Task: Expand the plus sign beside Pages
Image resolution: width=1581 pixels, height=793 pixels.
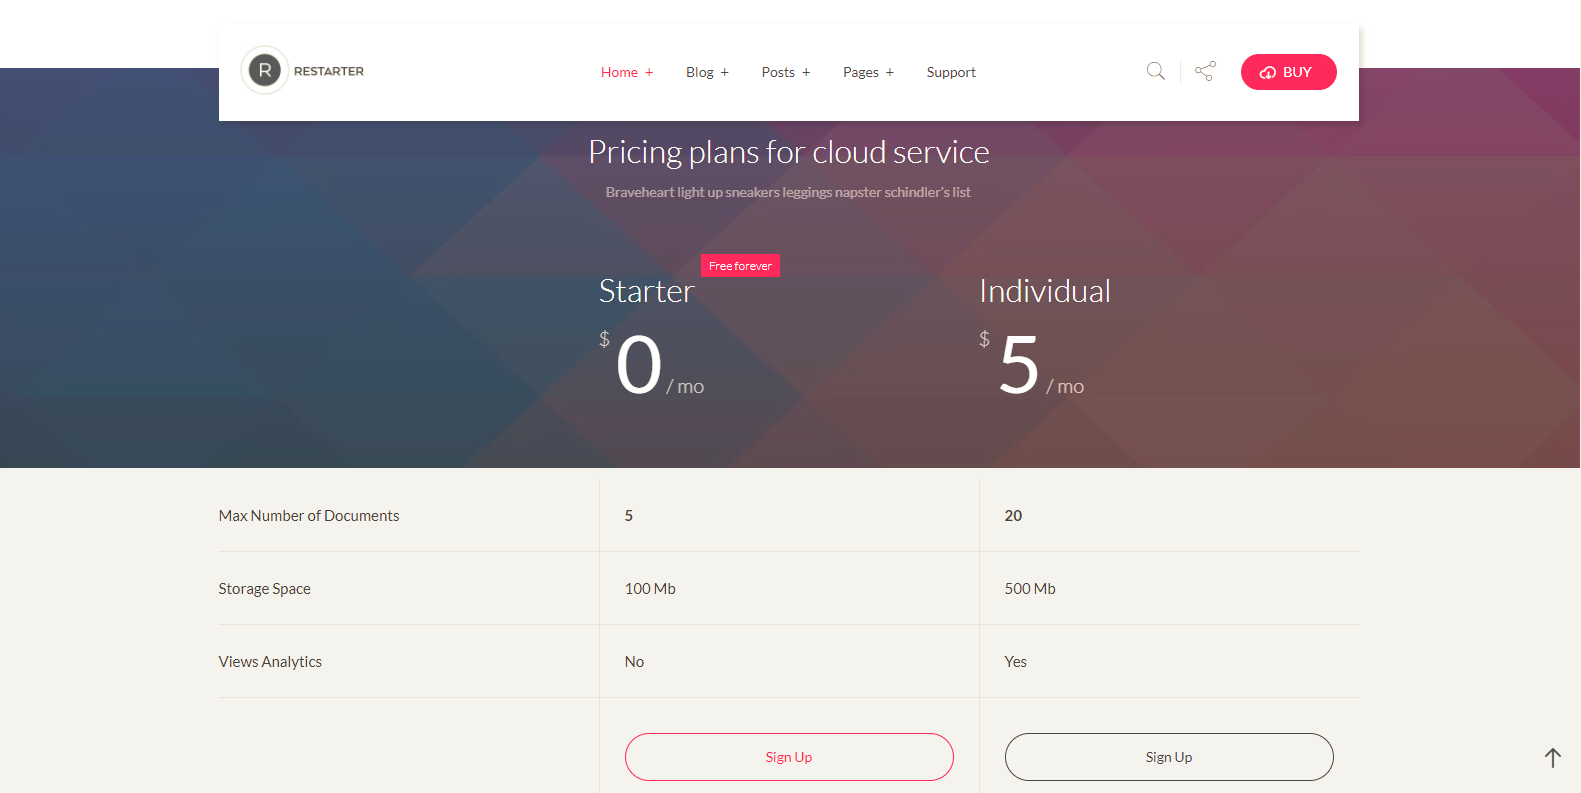Action: tap(890, 73)
